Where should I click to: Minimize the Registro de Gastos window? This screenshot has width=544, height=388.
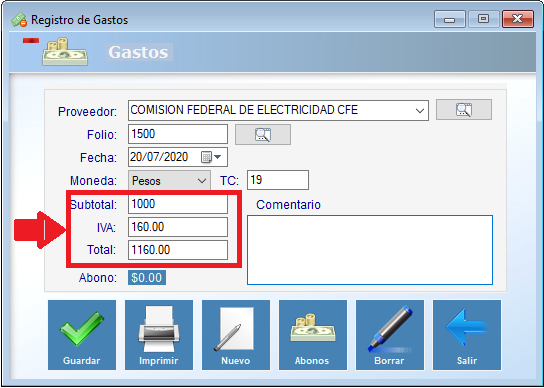pyautogui.click(x=450, y=19)
